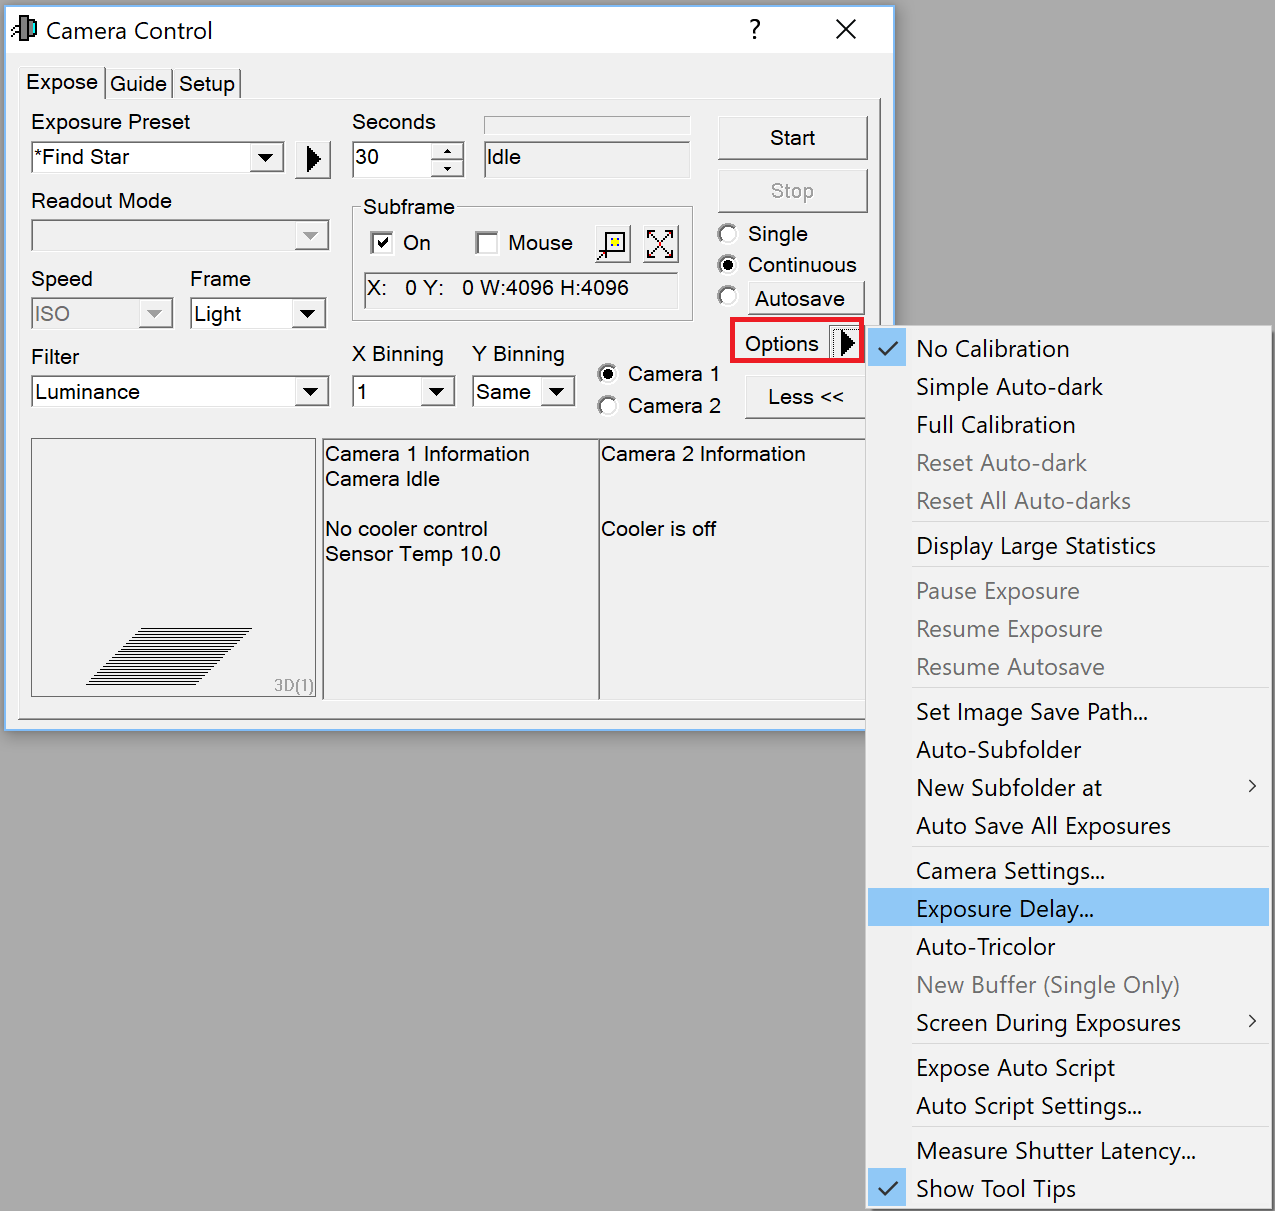
Task: Click the help question mark icon
Action: (755, 30)
